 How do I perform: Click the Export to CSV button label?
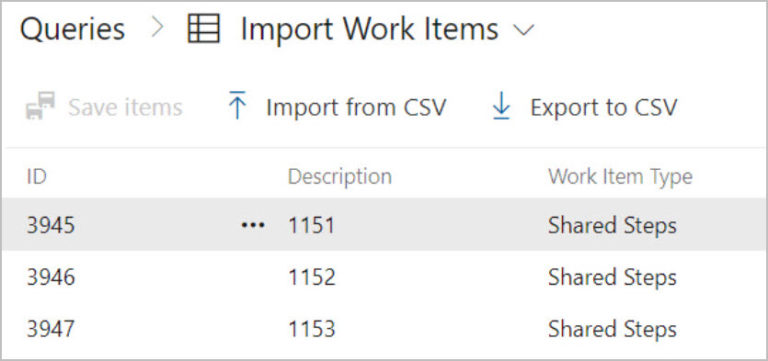pyautogui.click(x=603, y=107)
